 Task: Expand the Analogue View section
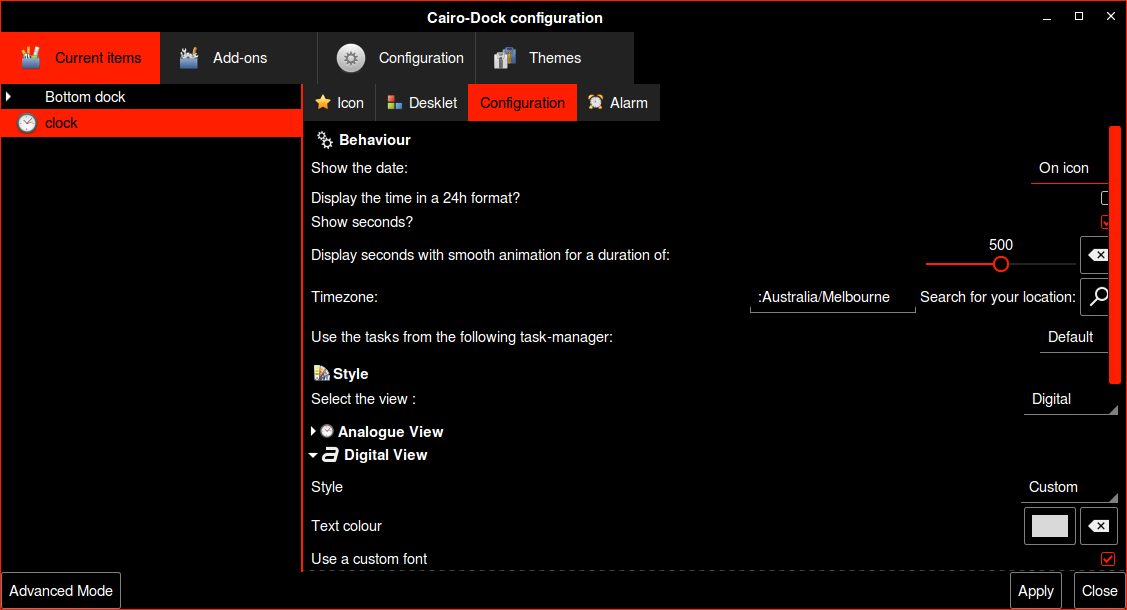[314, 431]
